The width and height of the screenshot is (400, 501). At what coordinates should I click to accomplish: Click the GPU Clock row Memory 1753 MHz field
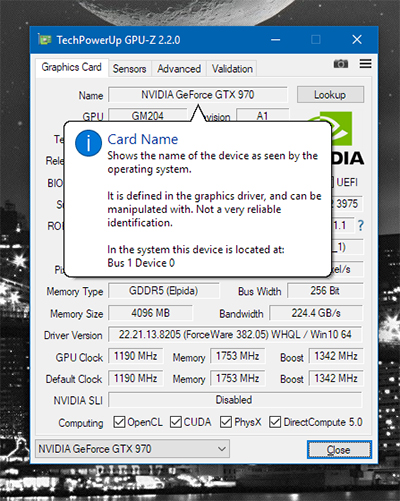[x=237, y=356]
